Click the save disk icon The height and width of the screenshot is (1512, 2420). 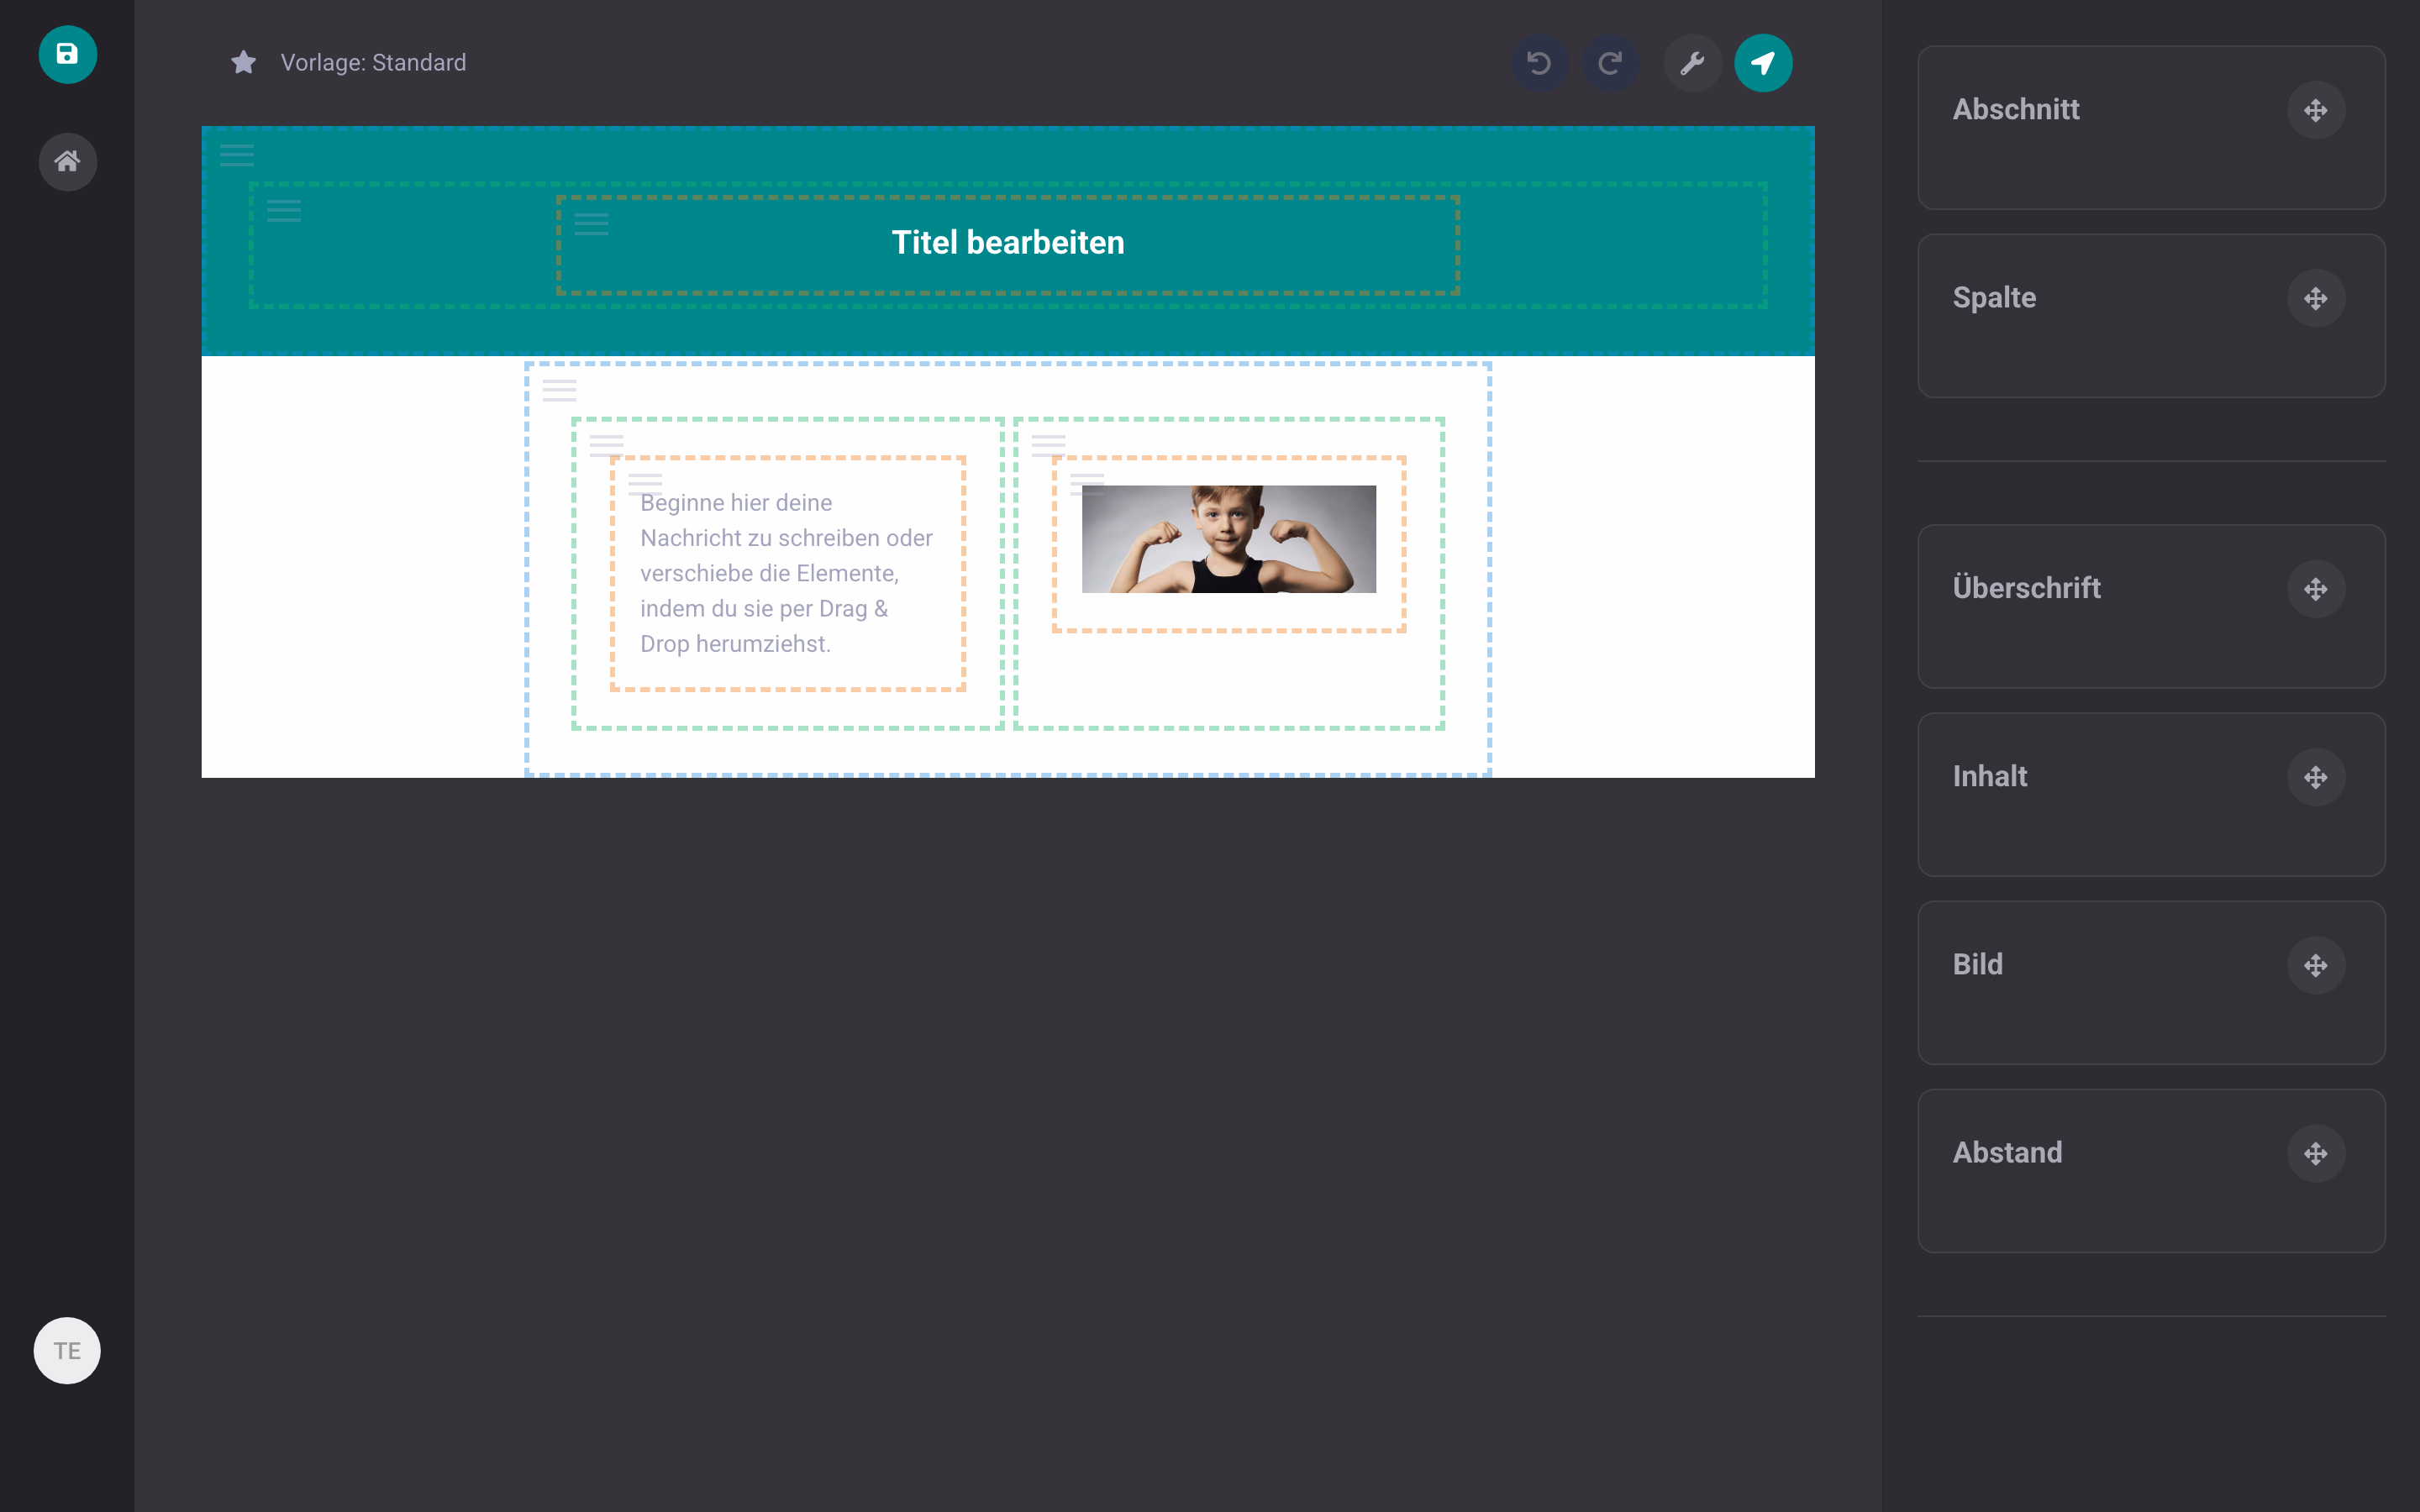(x=67, y=54)
